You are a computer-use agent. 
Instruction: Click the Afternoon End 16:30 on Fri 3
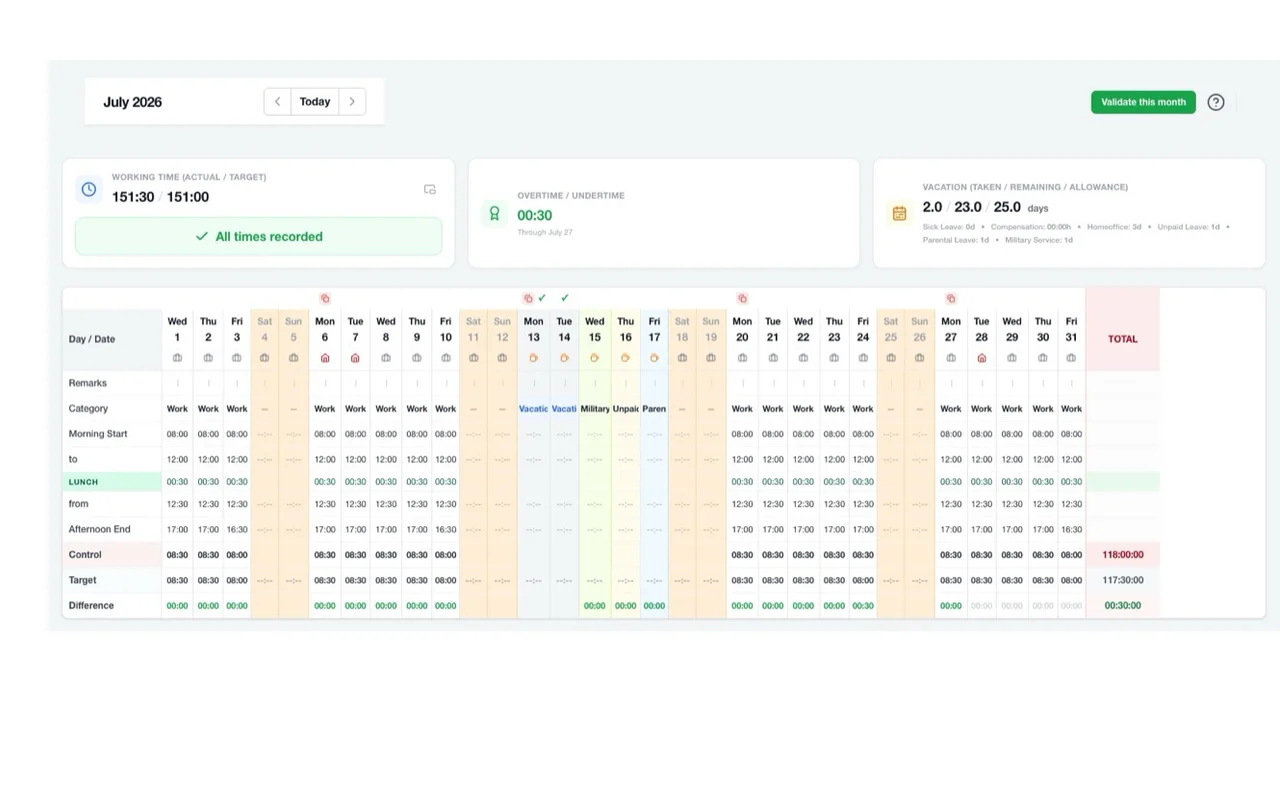tap(237, 530)
